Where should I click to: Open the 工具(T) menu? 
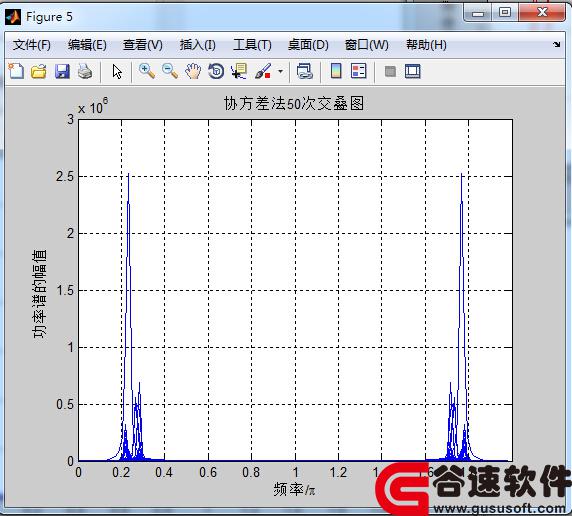point(252,45)
